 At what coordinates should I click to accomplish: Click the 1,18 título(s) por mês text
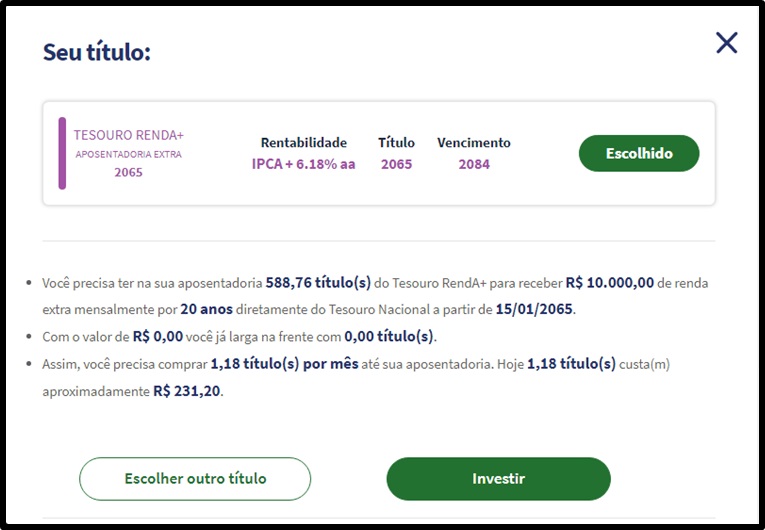[x=284, y=364]
